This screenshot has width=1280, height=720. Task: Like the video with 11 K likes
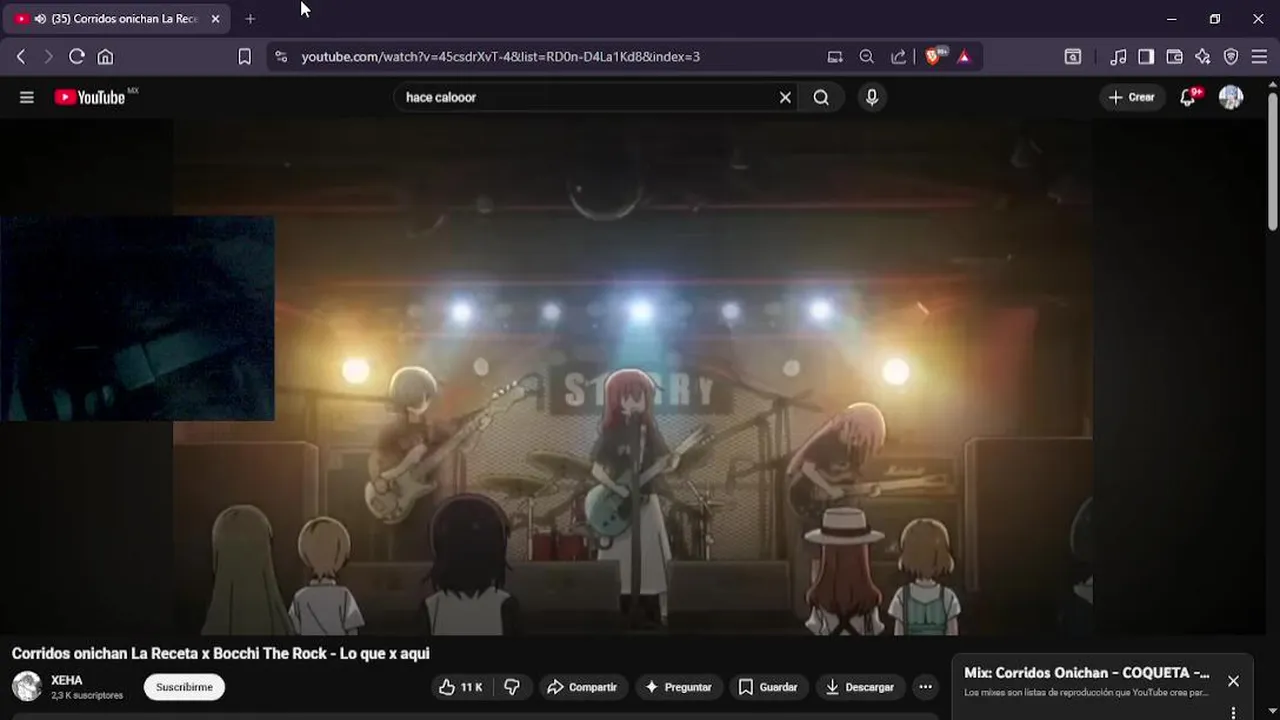[x=461, y=687]
